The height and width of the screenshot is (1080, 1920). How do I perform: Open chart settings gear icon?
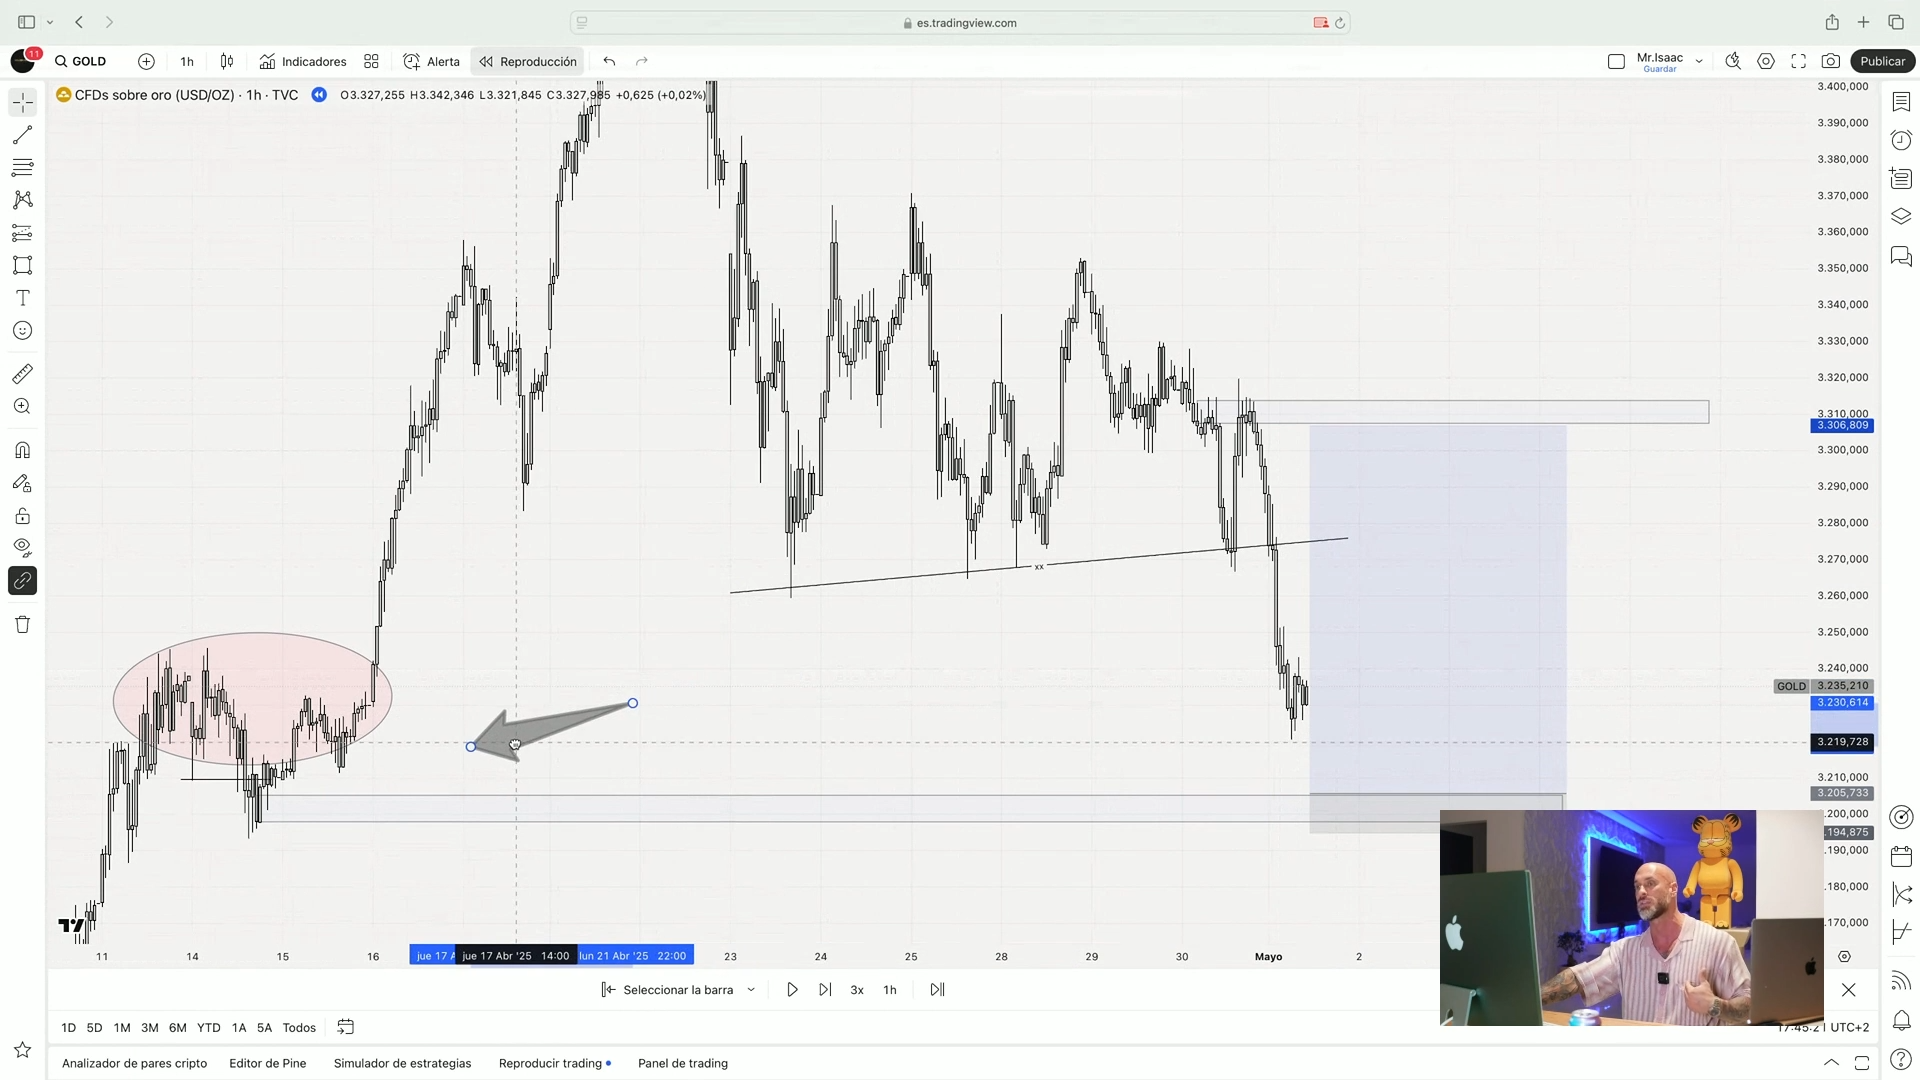1766,61
